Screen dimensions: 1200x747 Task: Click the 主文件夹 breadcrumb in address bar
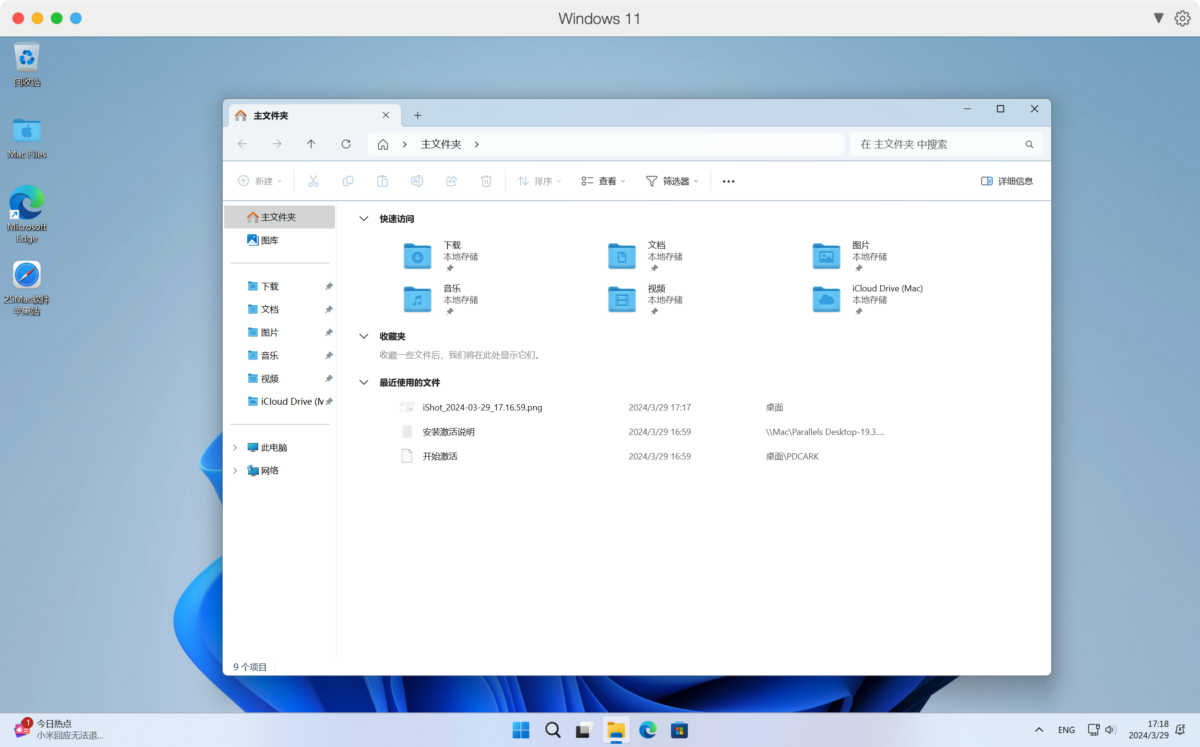point(441,144)
